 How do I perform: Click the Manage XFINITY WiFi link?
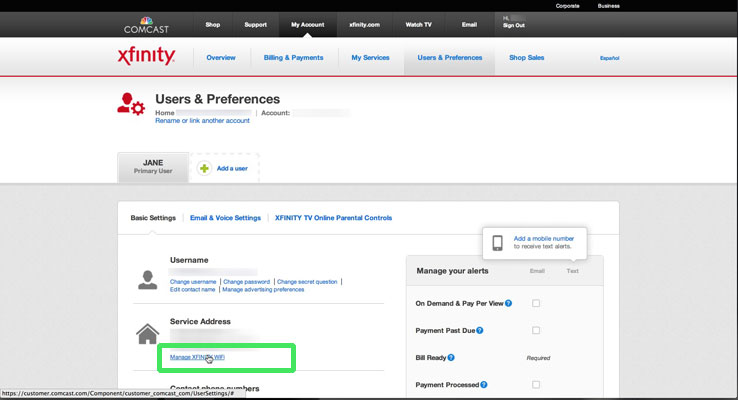205,357
